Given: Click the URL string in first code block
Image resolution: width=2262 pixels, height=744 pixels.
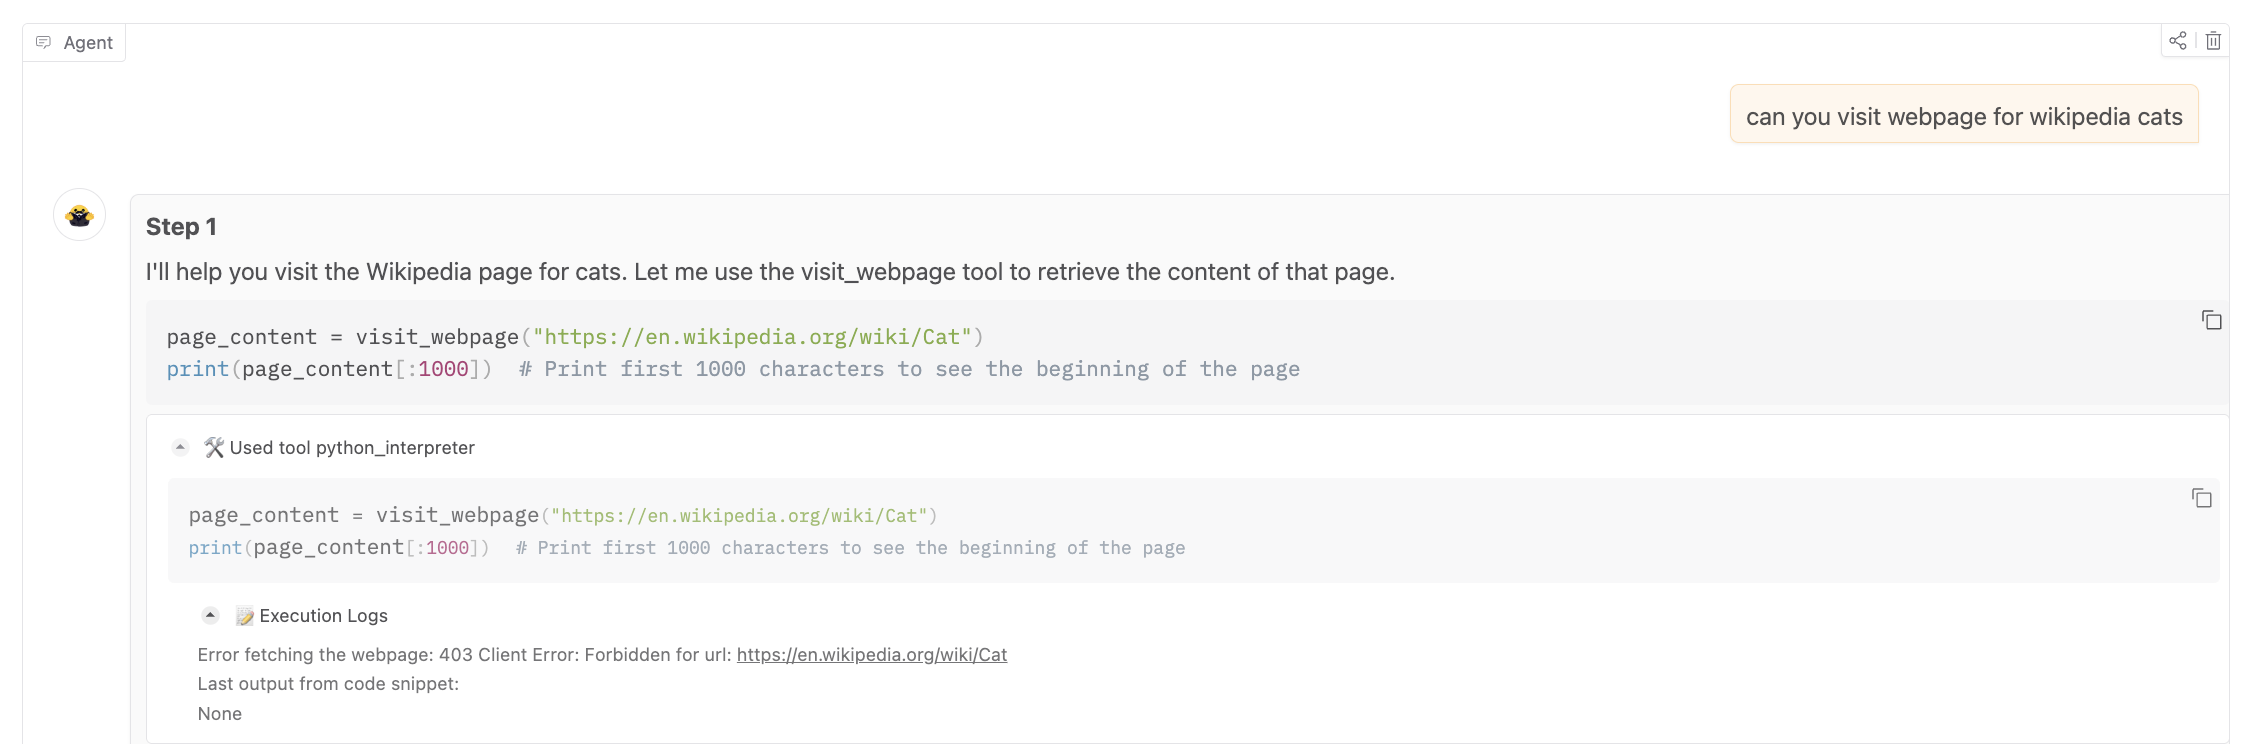Looking at the screenshot, I should coord(752,337).
